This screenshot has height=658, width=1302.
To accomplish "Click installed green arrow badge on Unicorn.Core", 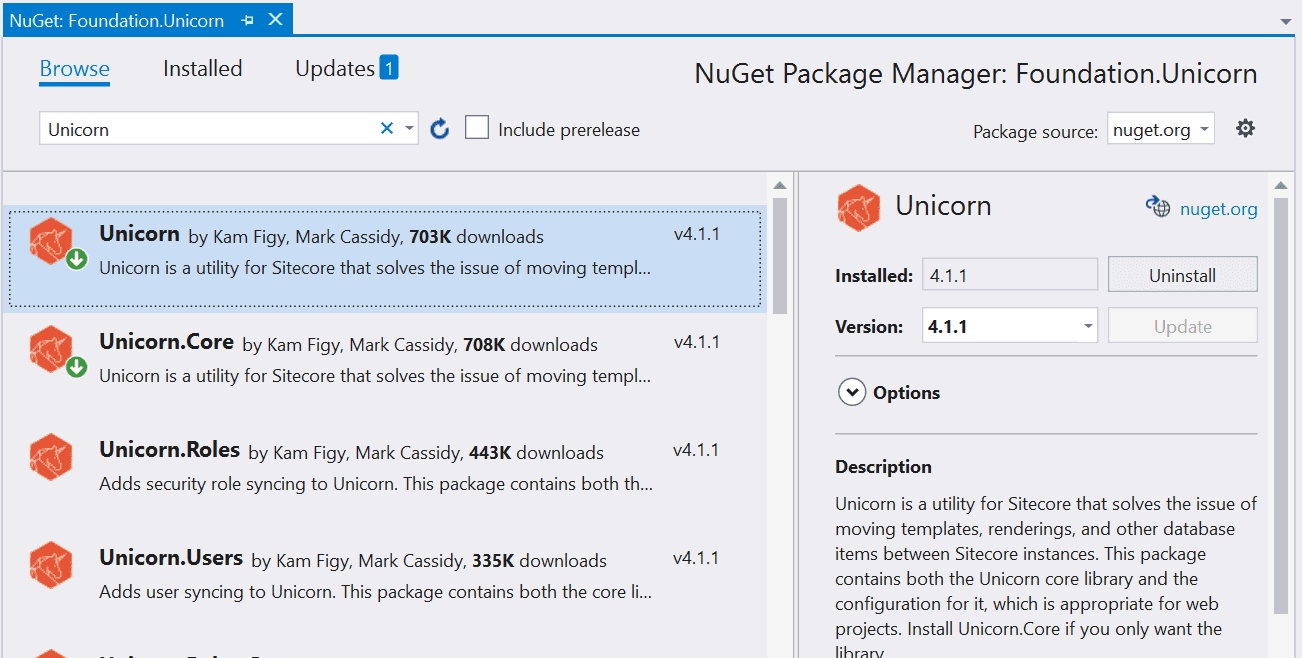I will click(x=77, y=368).
